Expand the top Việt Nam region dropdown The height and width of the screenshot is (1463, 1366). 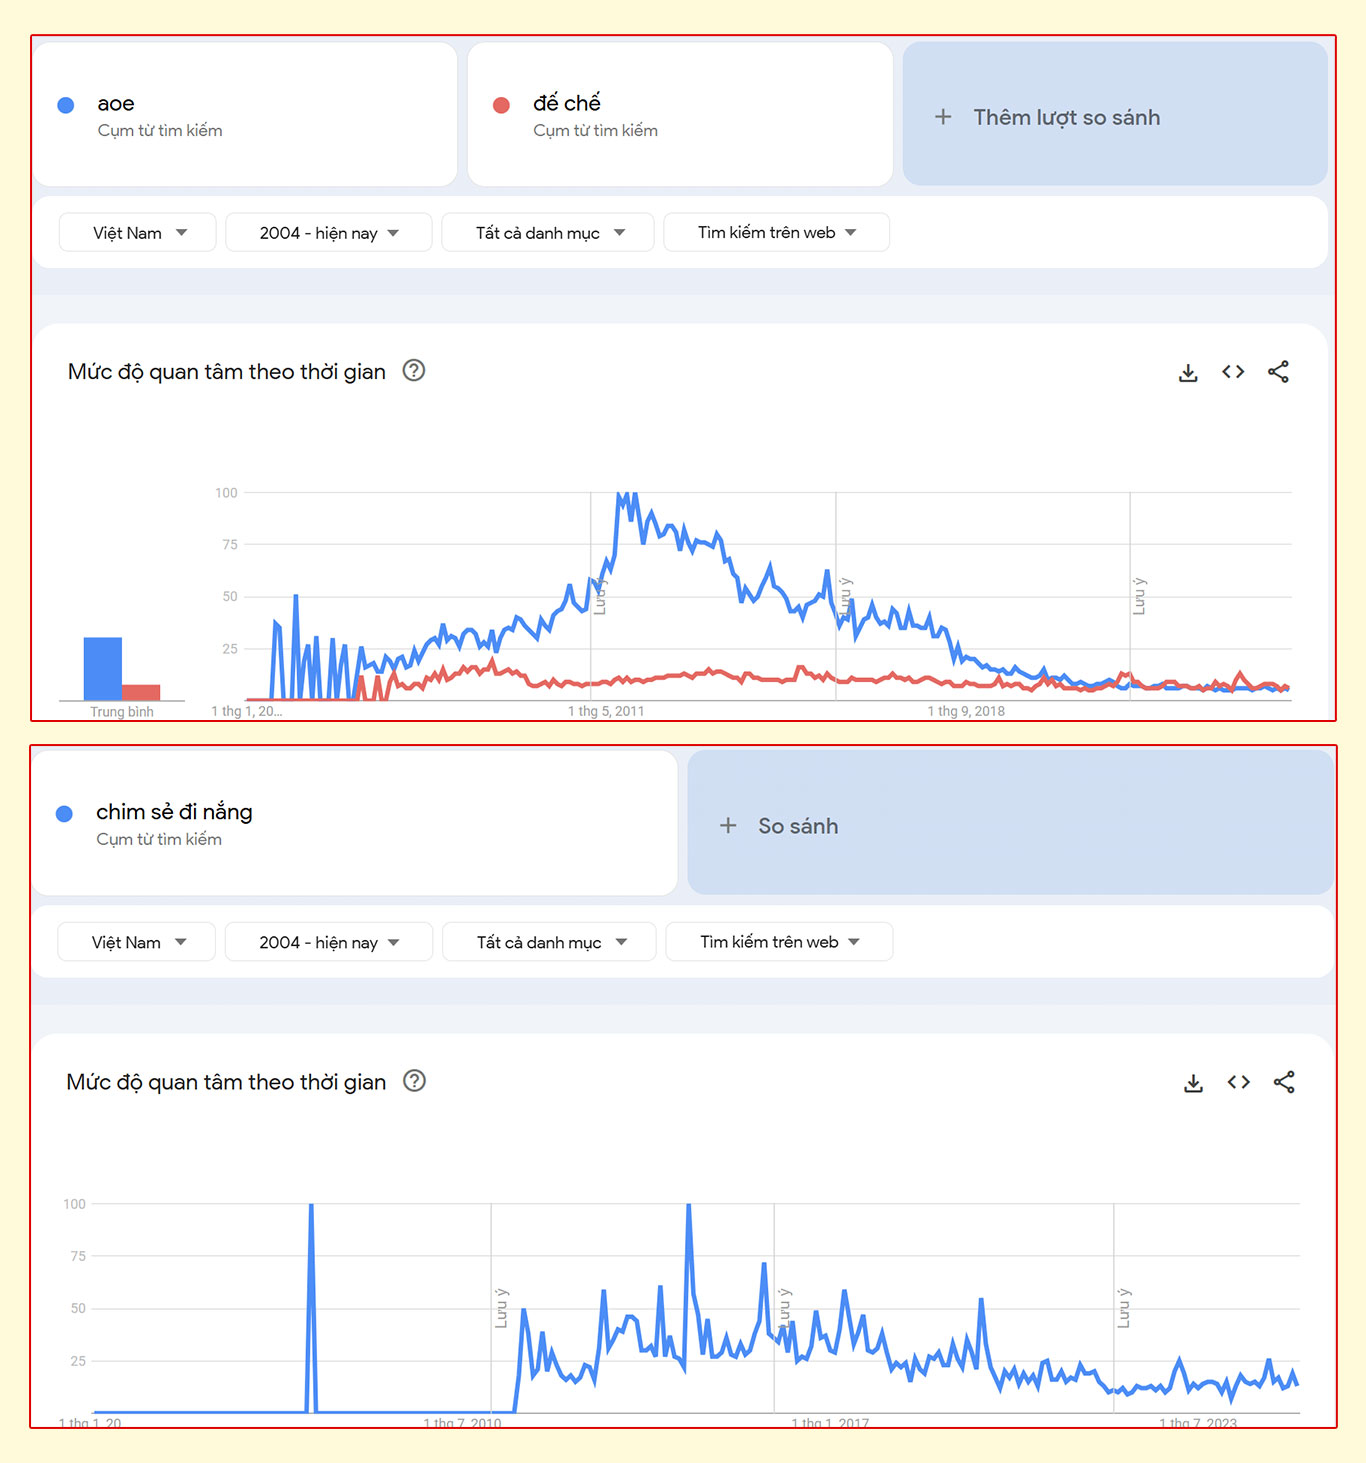point(138,233)
